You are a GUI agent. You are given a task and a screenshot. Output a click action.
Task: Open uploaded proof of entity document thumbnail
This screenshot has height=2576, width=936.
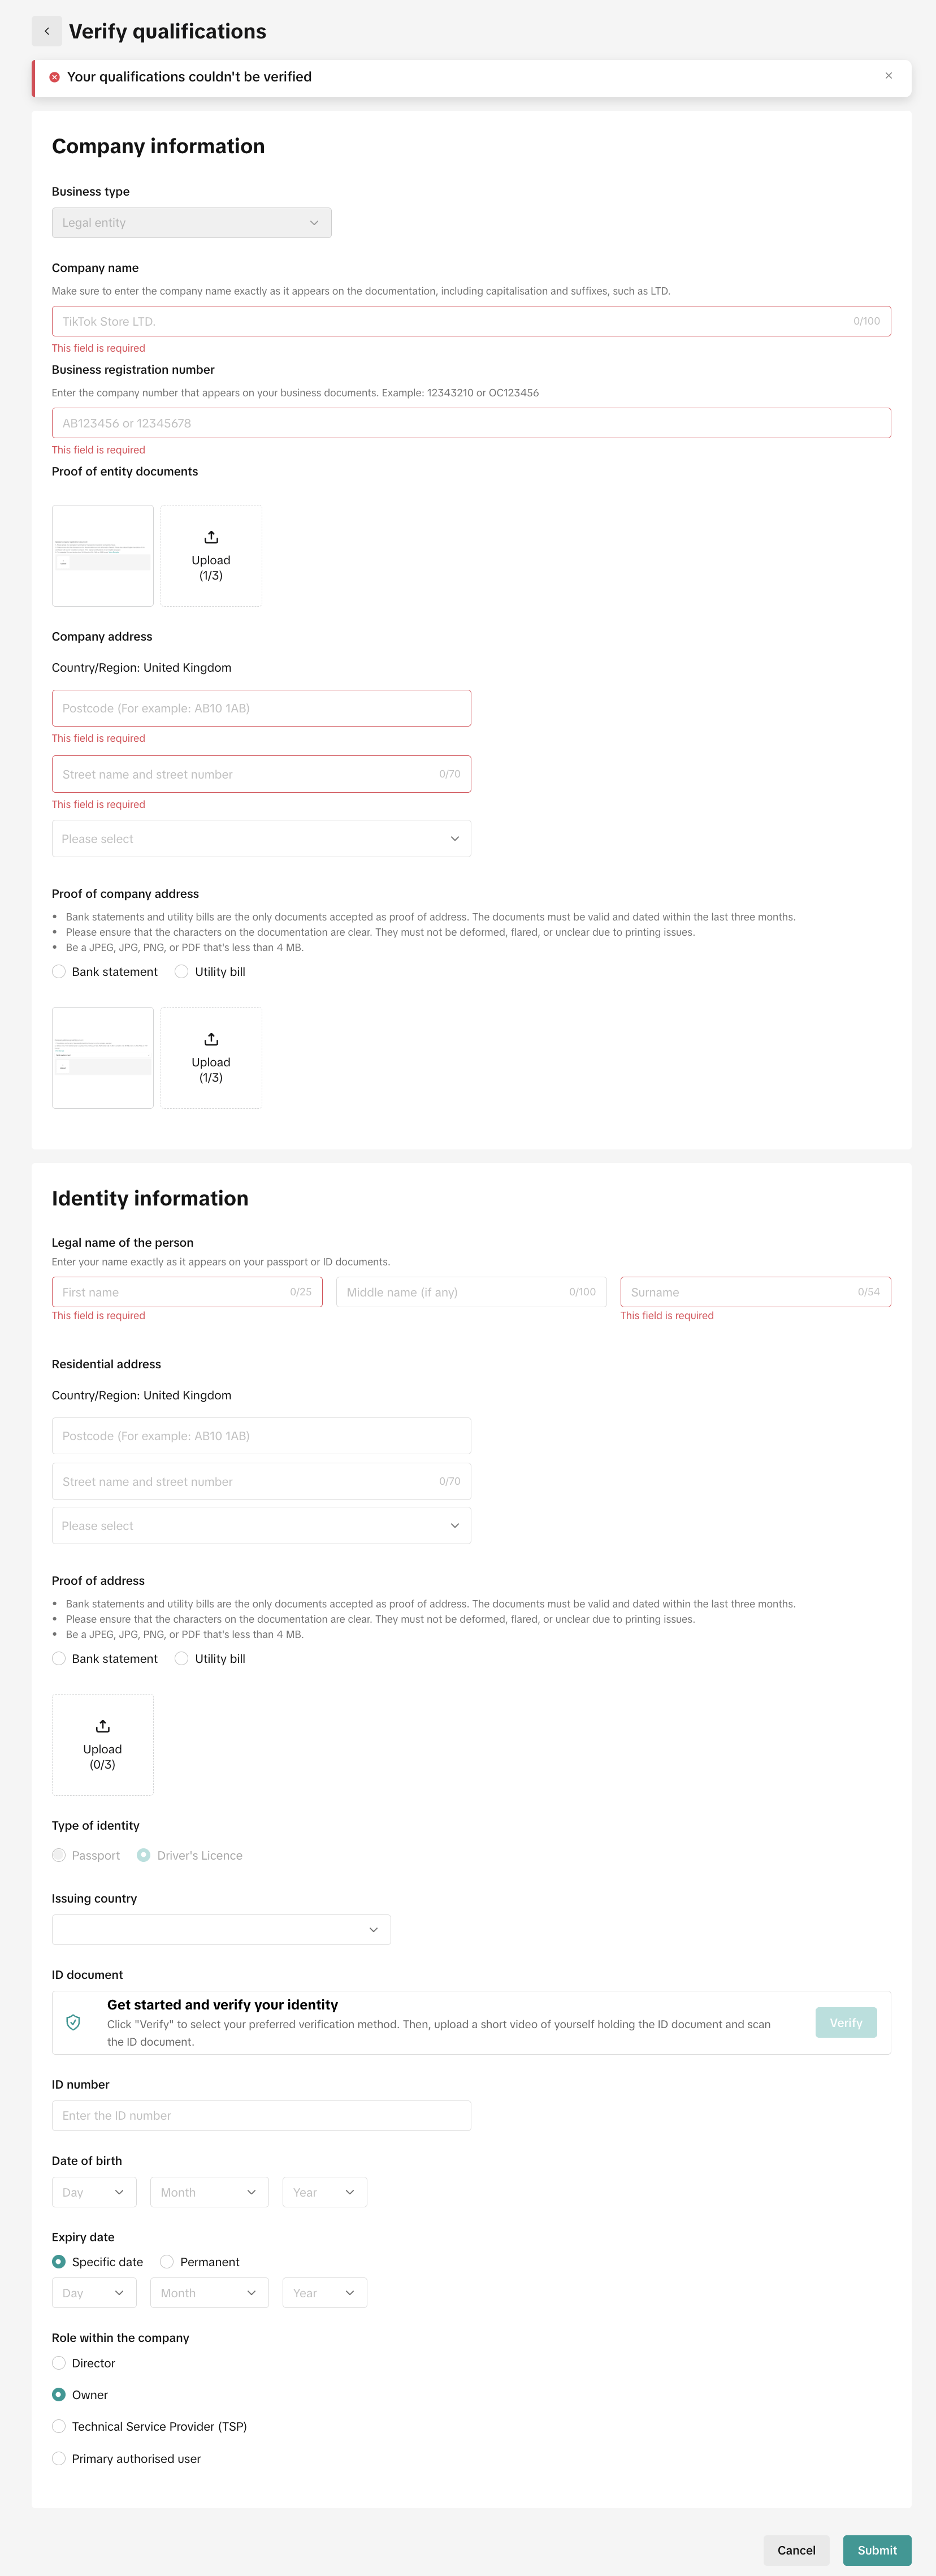[x=103, y=556]
